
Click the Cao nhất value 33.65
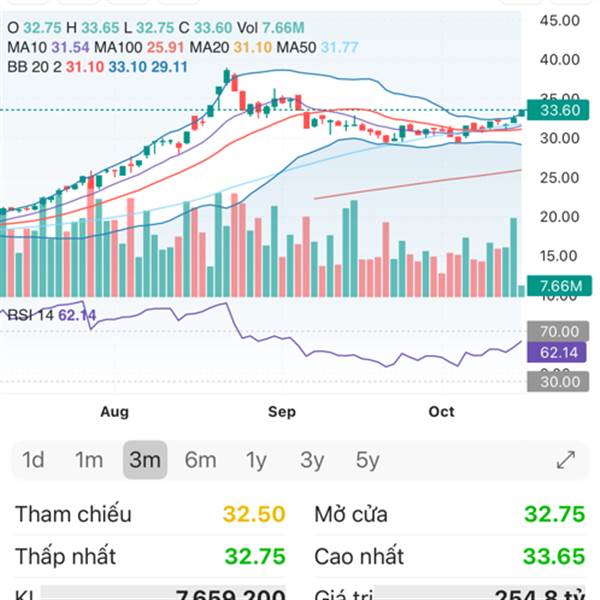554,556
